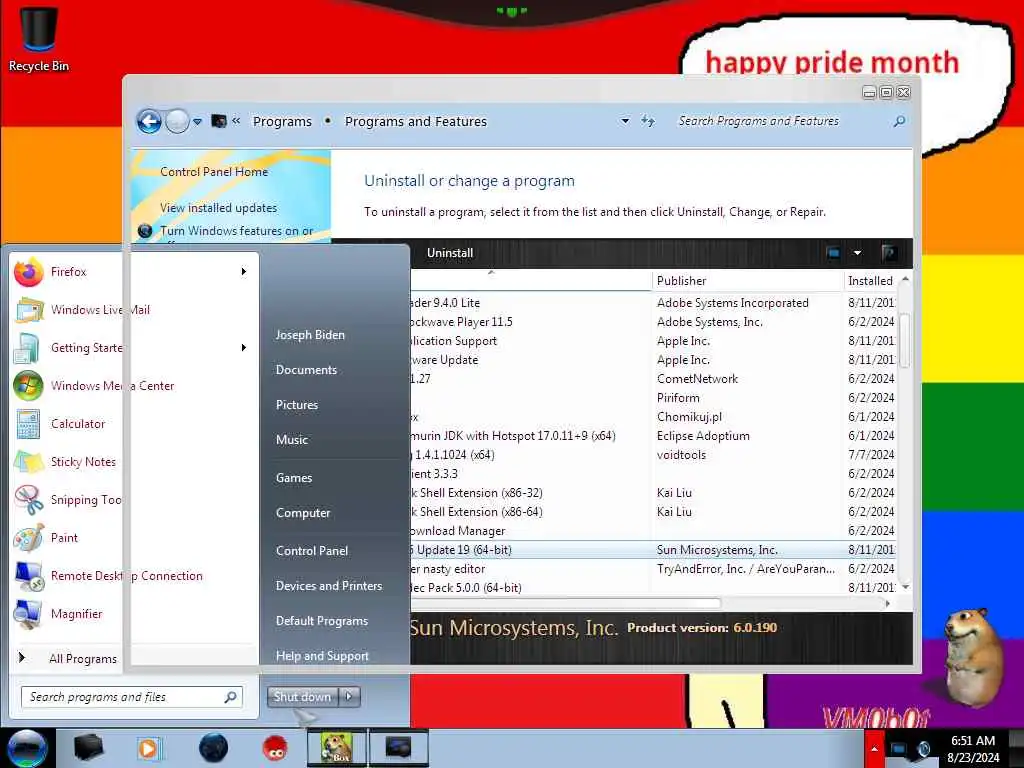Click the network icon in system tray

point(899,749)
